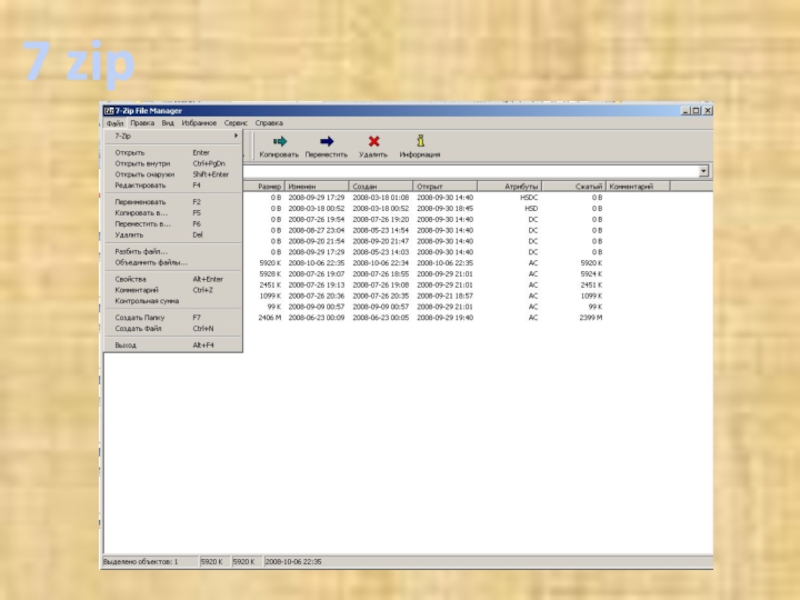Sort by the Комментарий column header
The height and width of the screenshot is (600, 800).
pyautogui.click(x=638, y=186)
